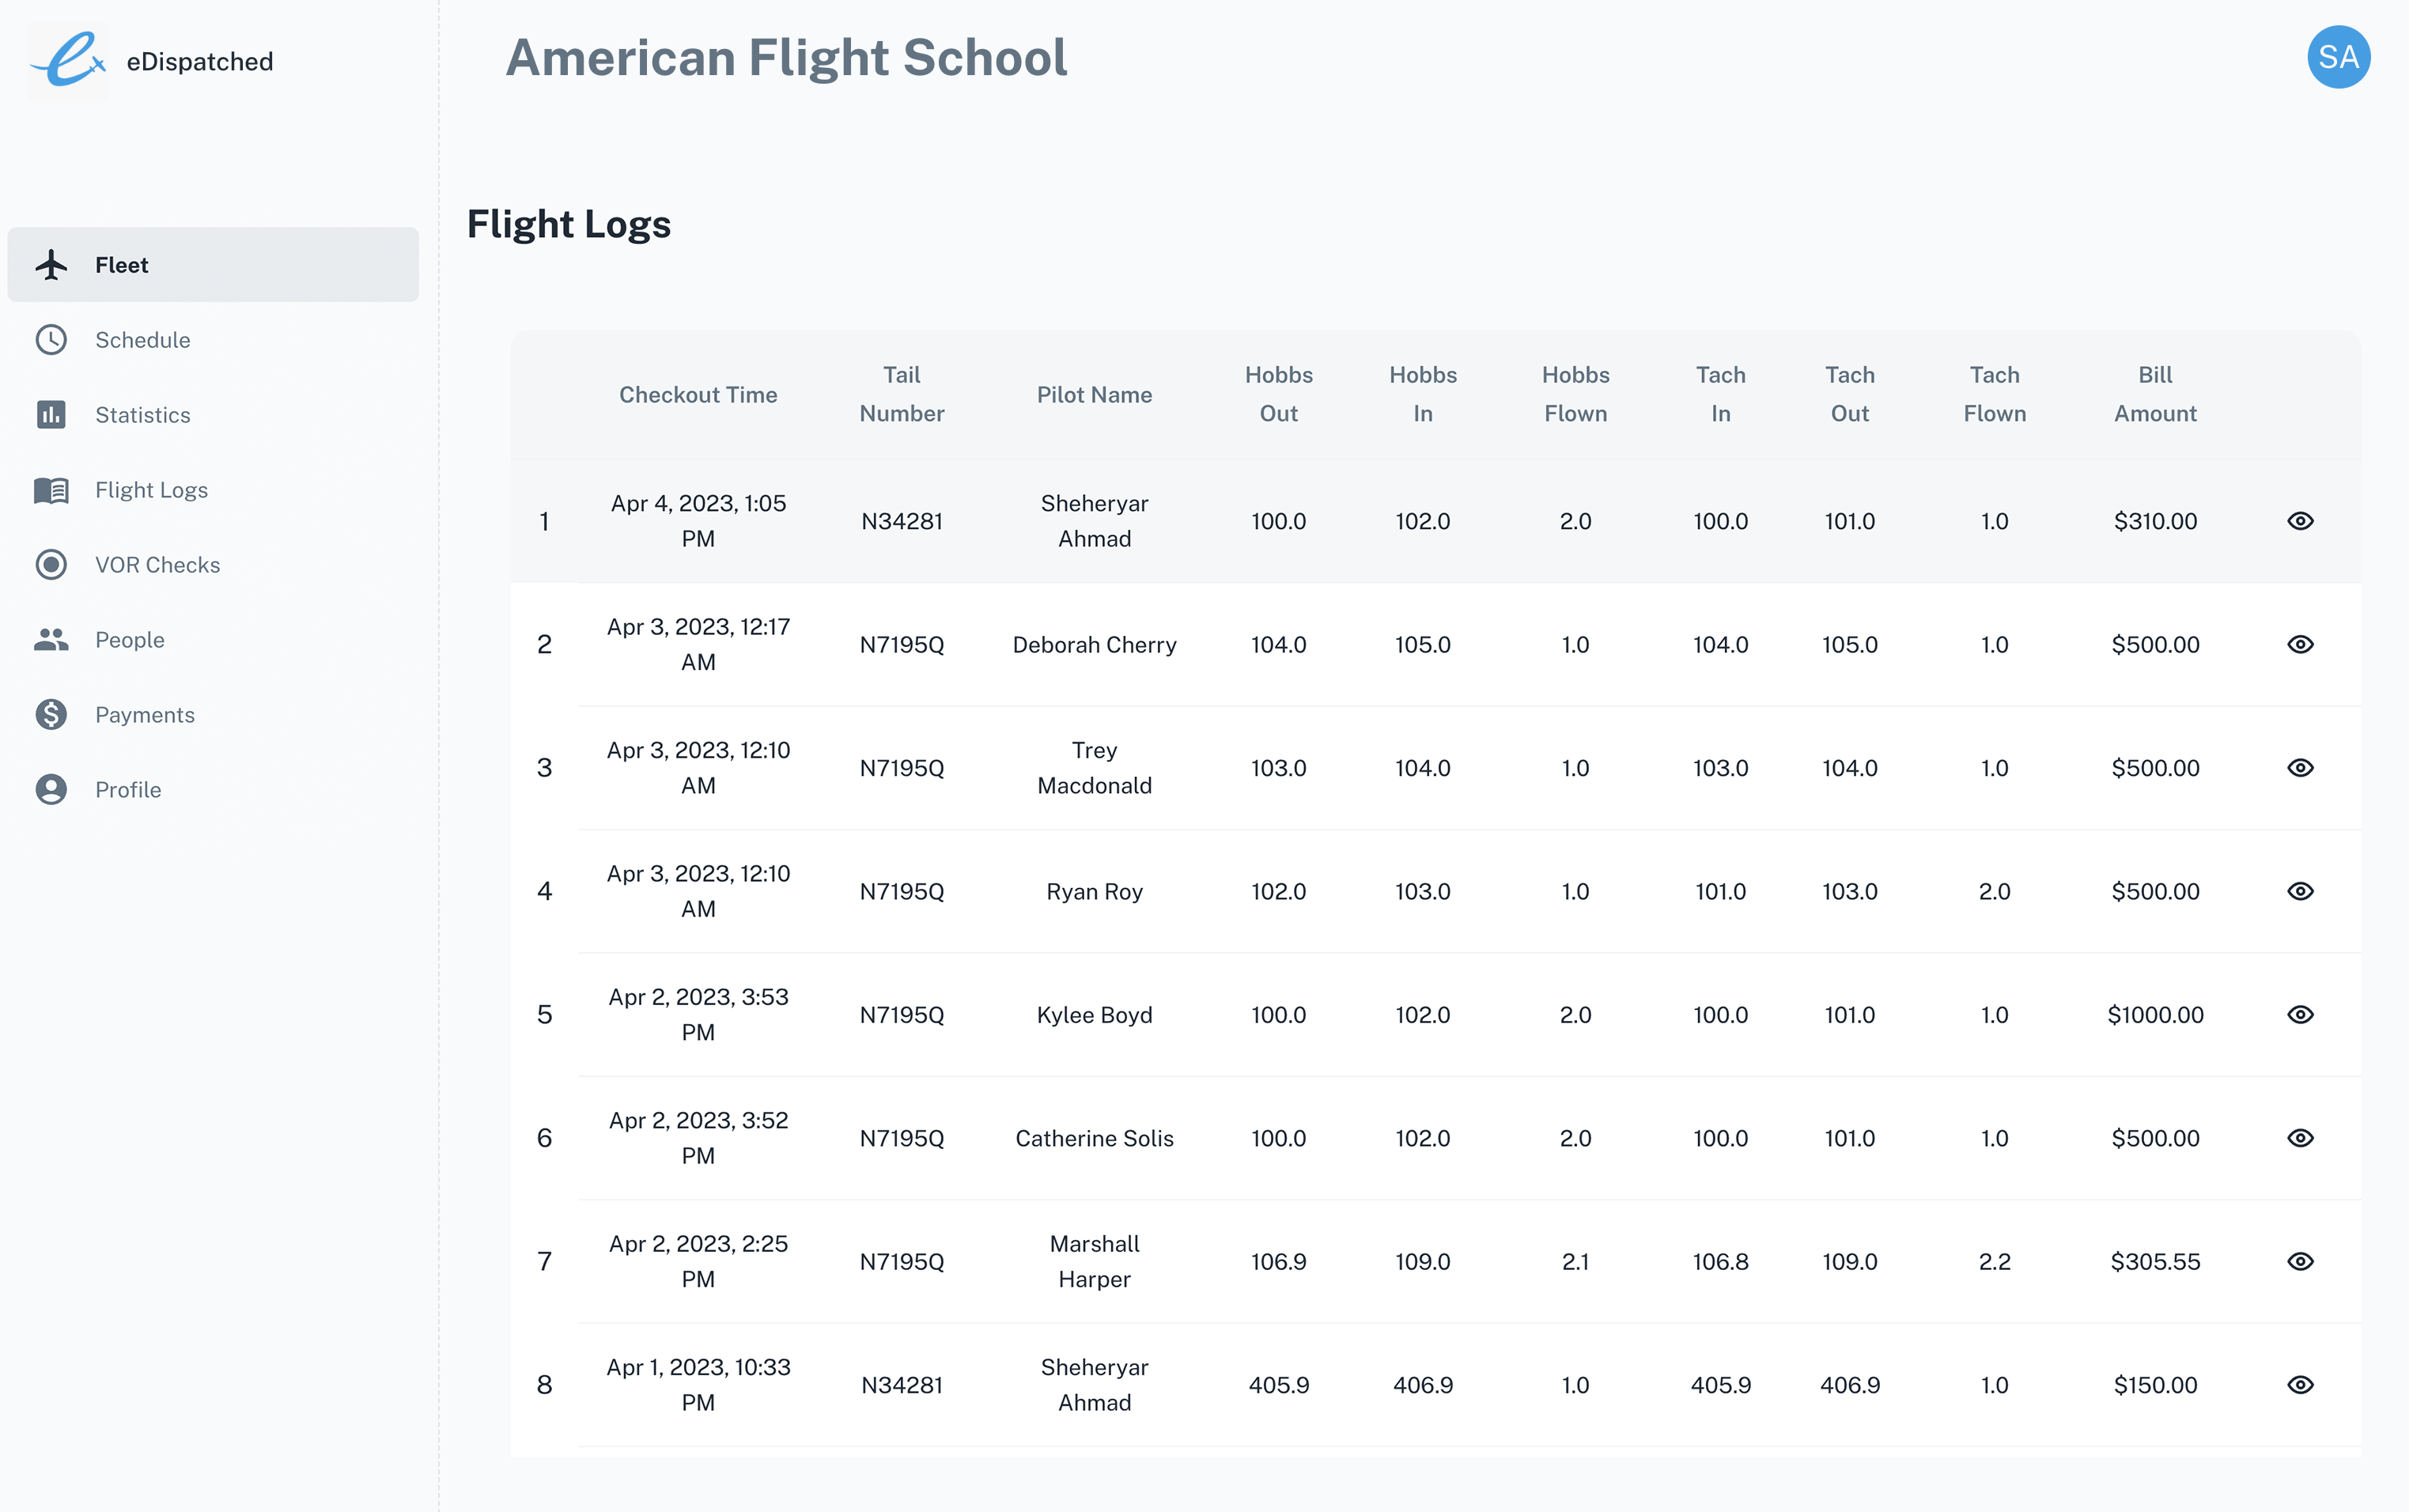View Ryan Roy's flight log entry

[x=2300, y=892]
